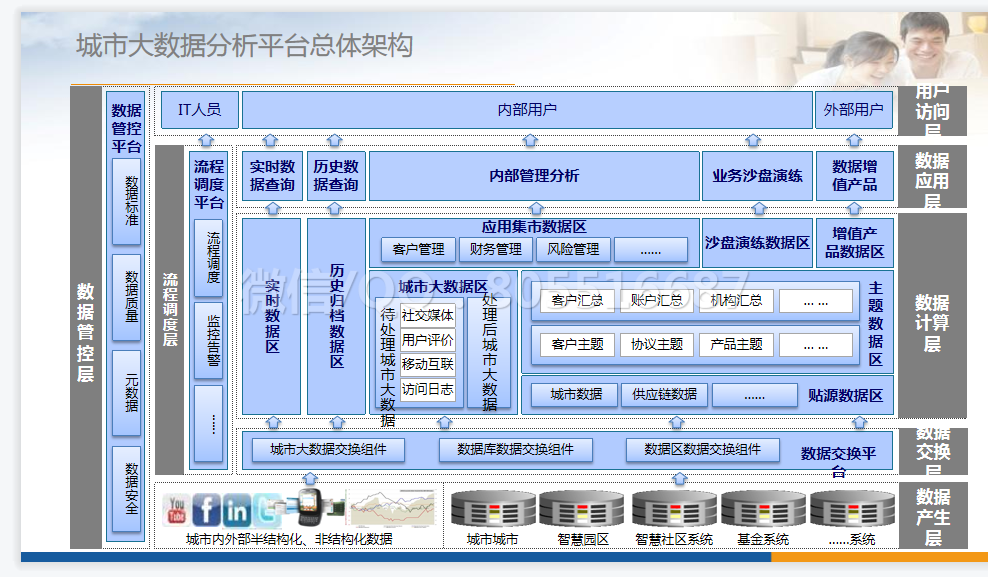Click the database cylinder above 智慧园区

582,509
